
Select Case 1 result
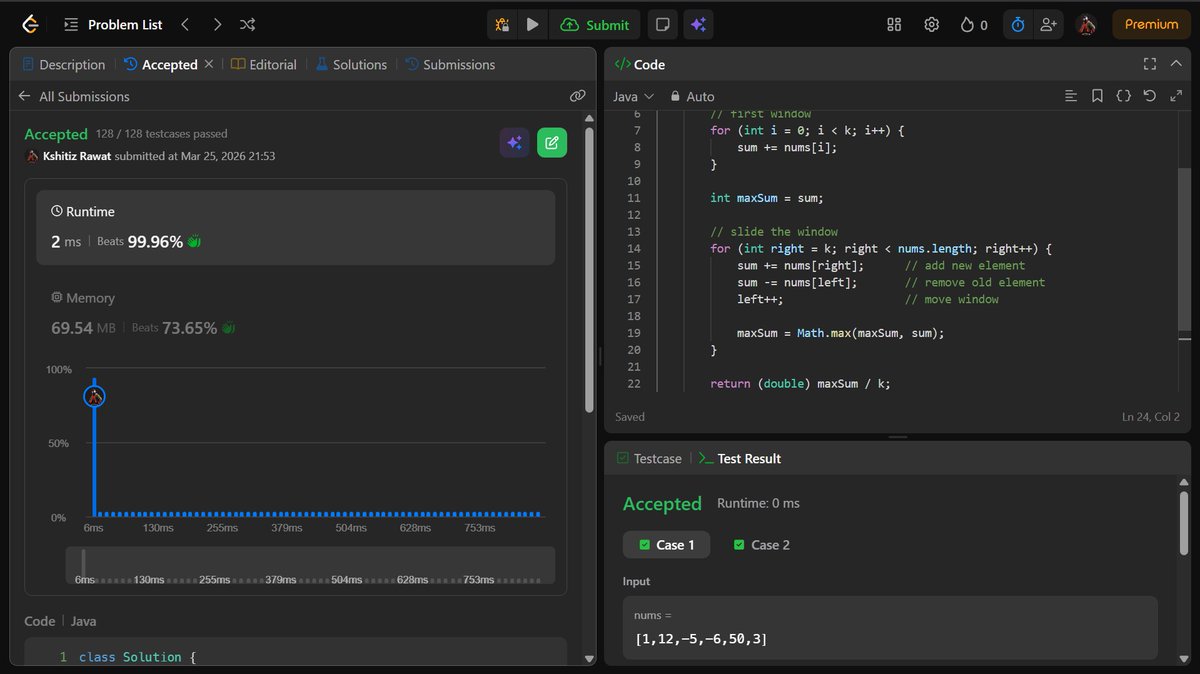click(x=666, y=544)
